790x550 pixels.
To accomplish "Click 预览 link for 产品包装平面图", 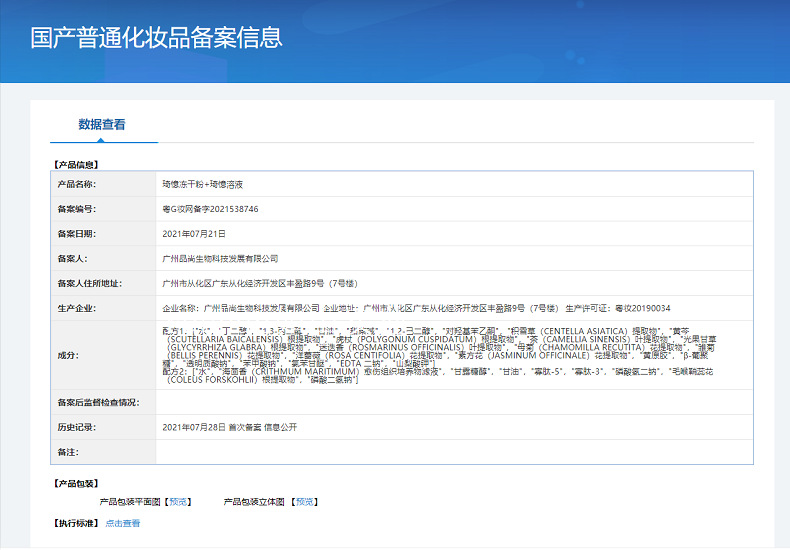I will click(178, 502).
